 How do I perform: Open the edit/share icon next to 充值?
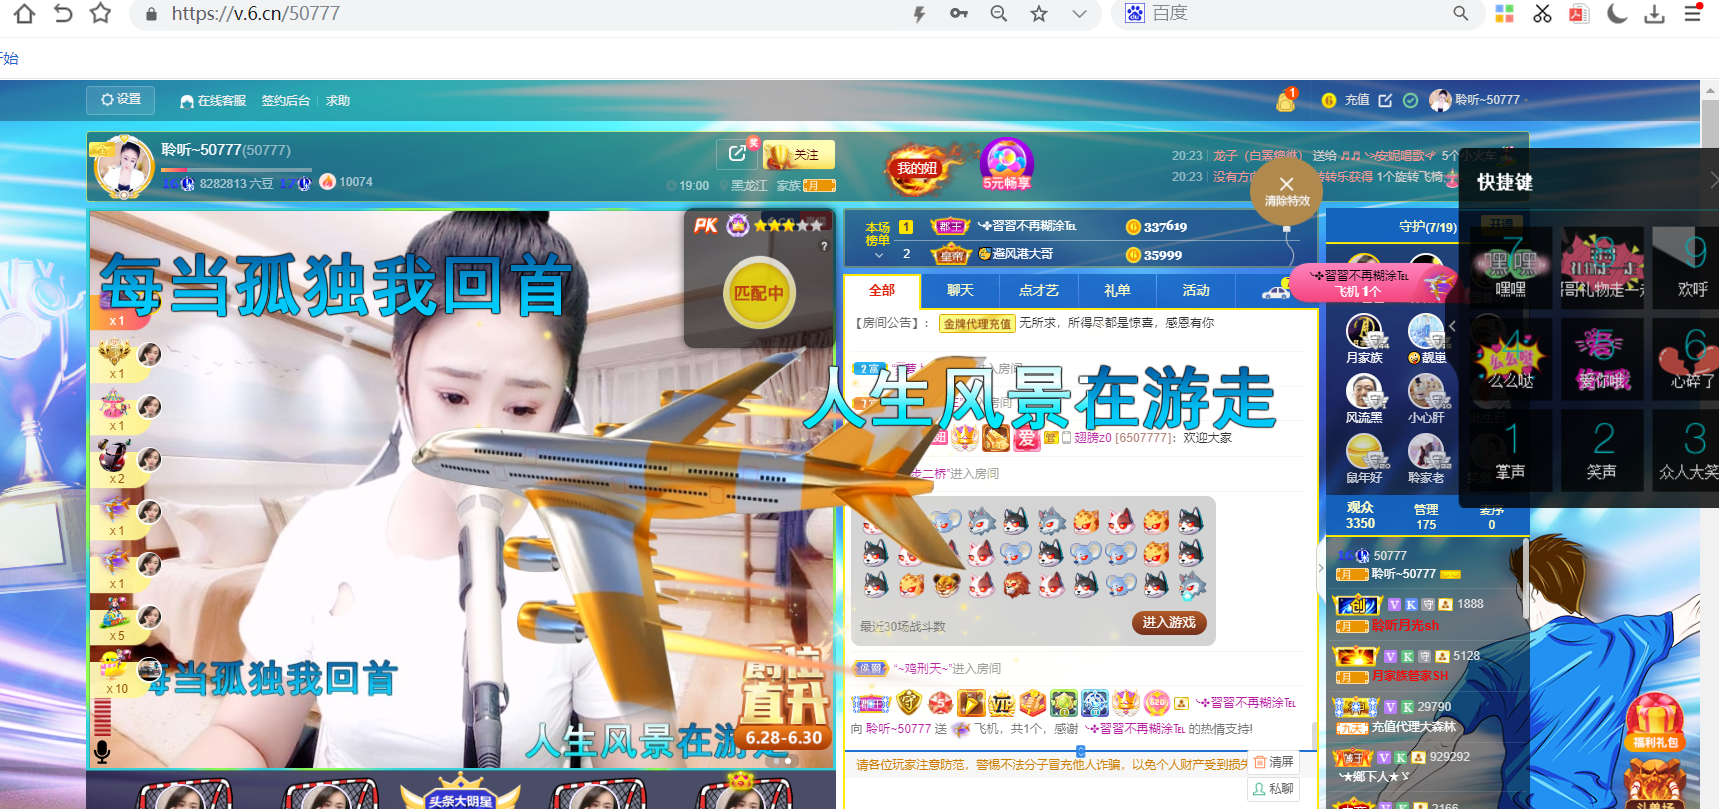click(1385, 100)
